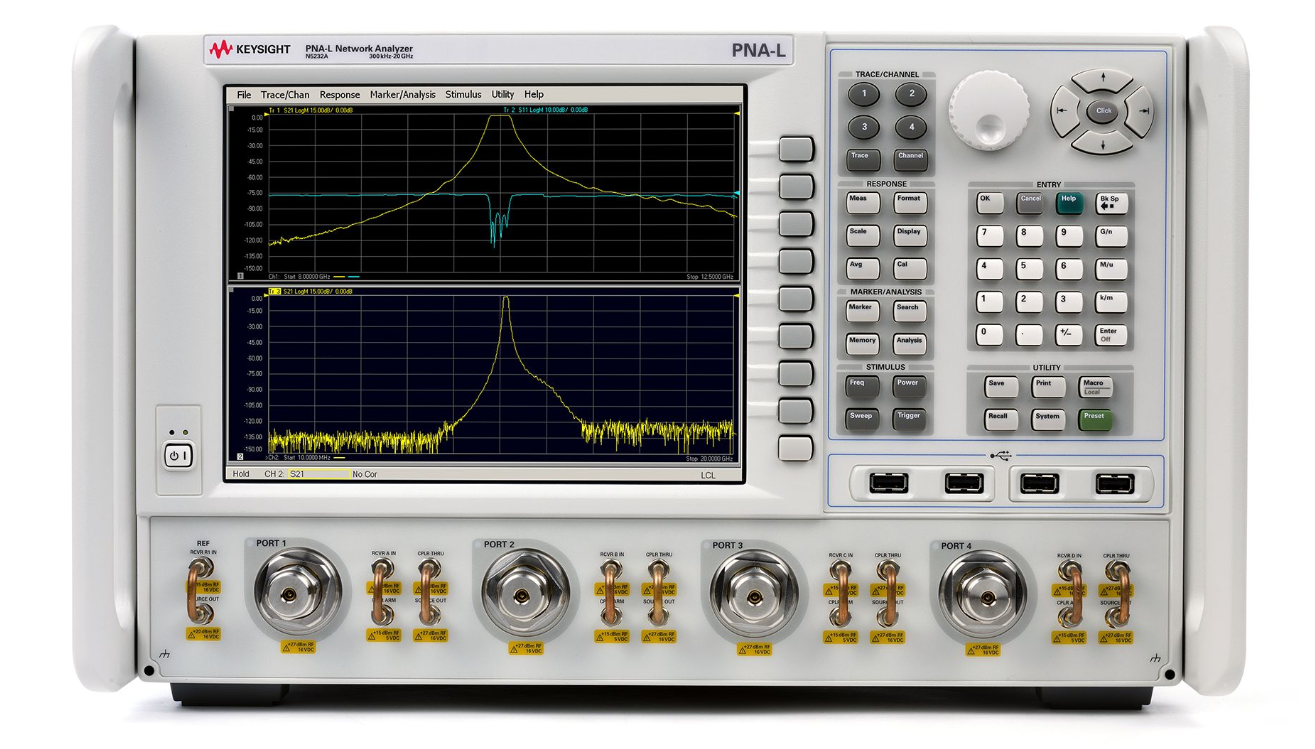This screenshot has height=749, width=1315.
Task: Click the +/- sign key
Action: click(x=1070, y=335)
